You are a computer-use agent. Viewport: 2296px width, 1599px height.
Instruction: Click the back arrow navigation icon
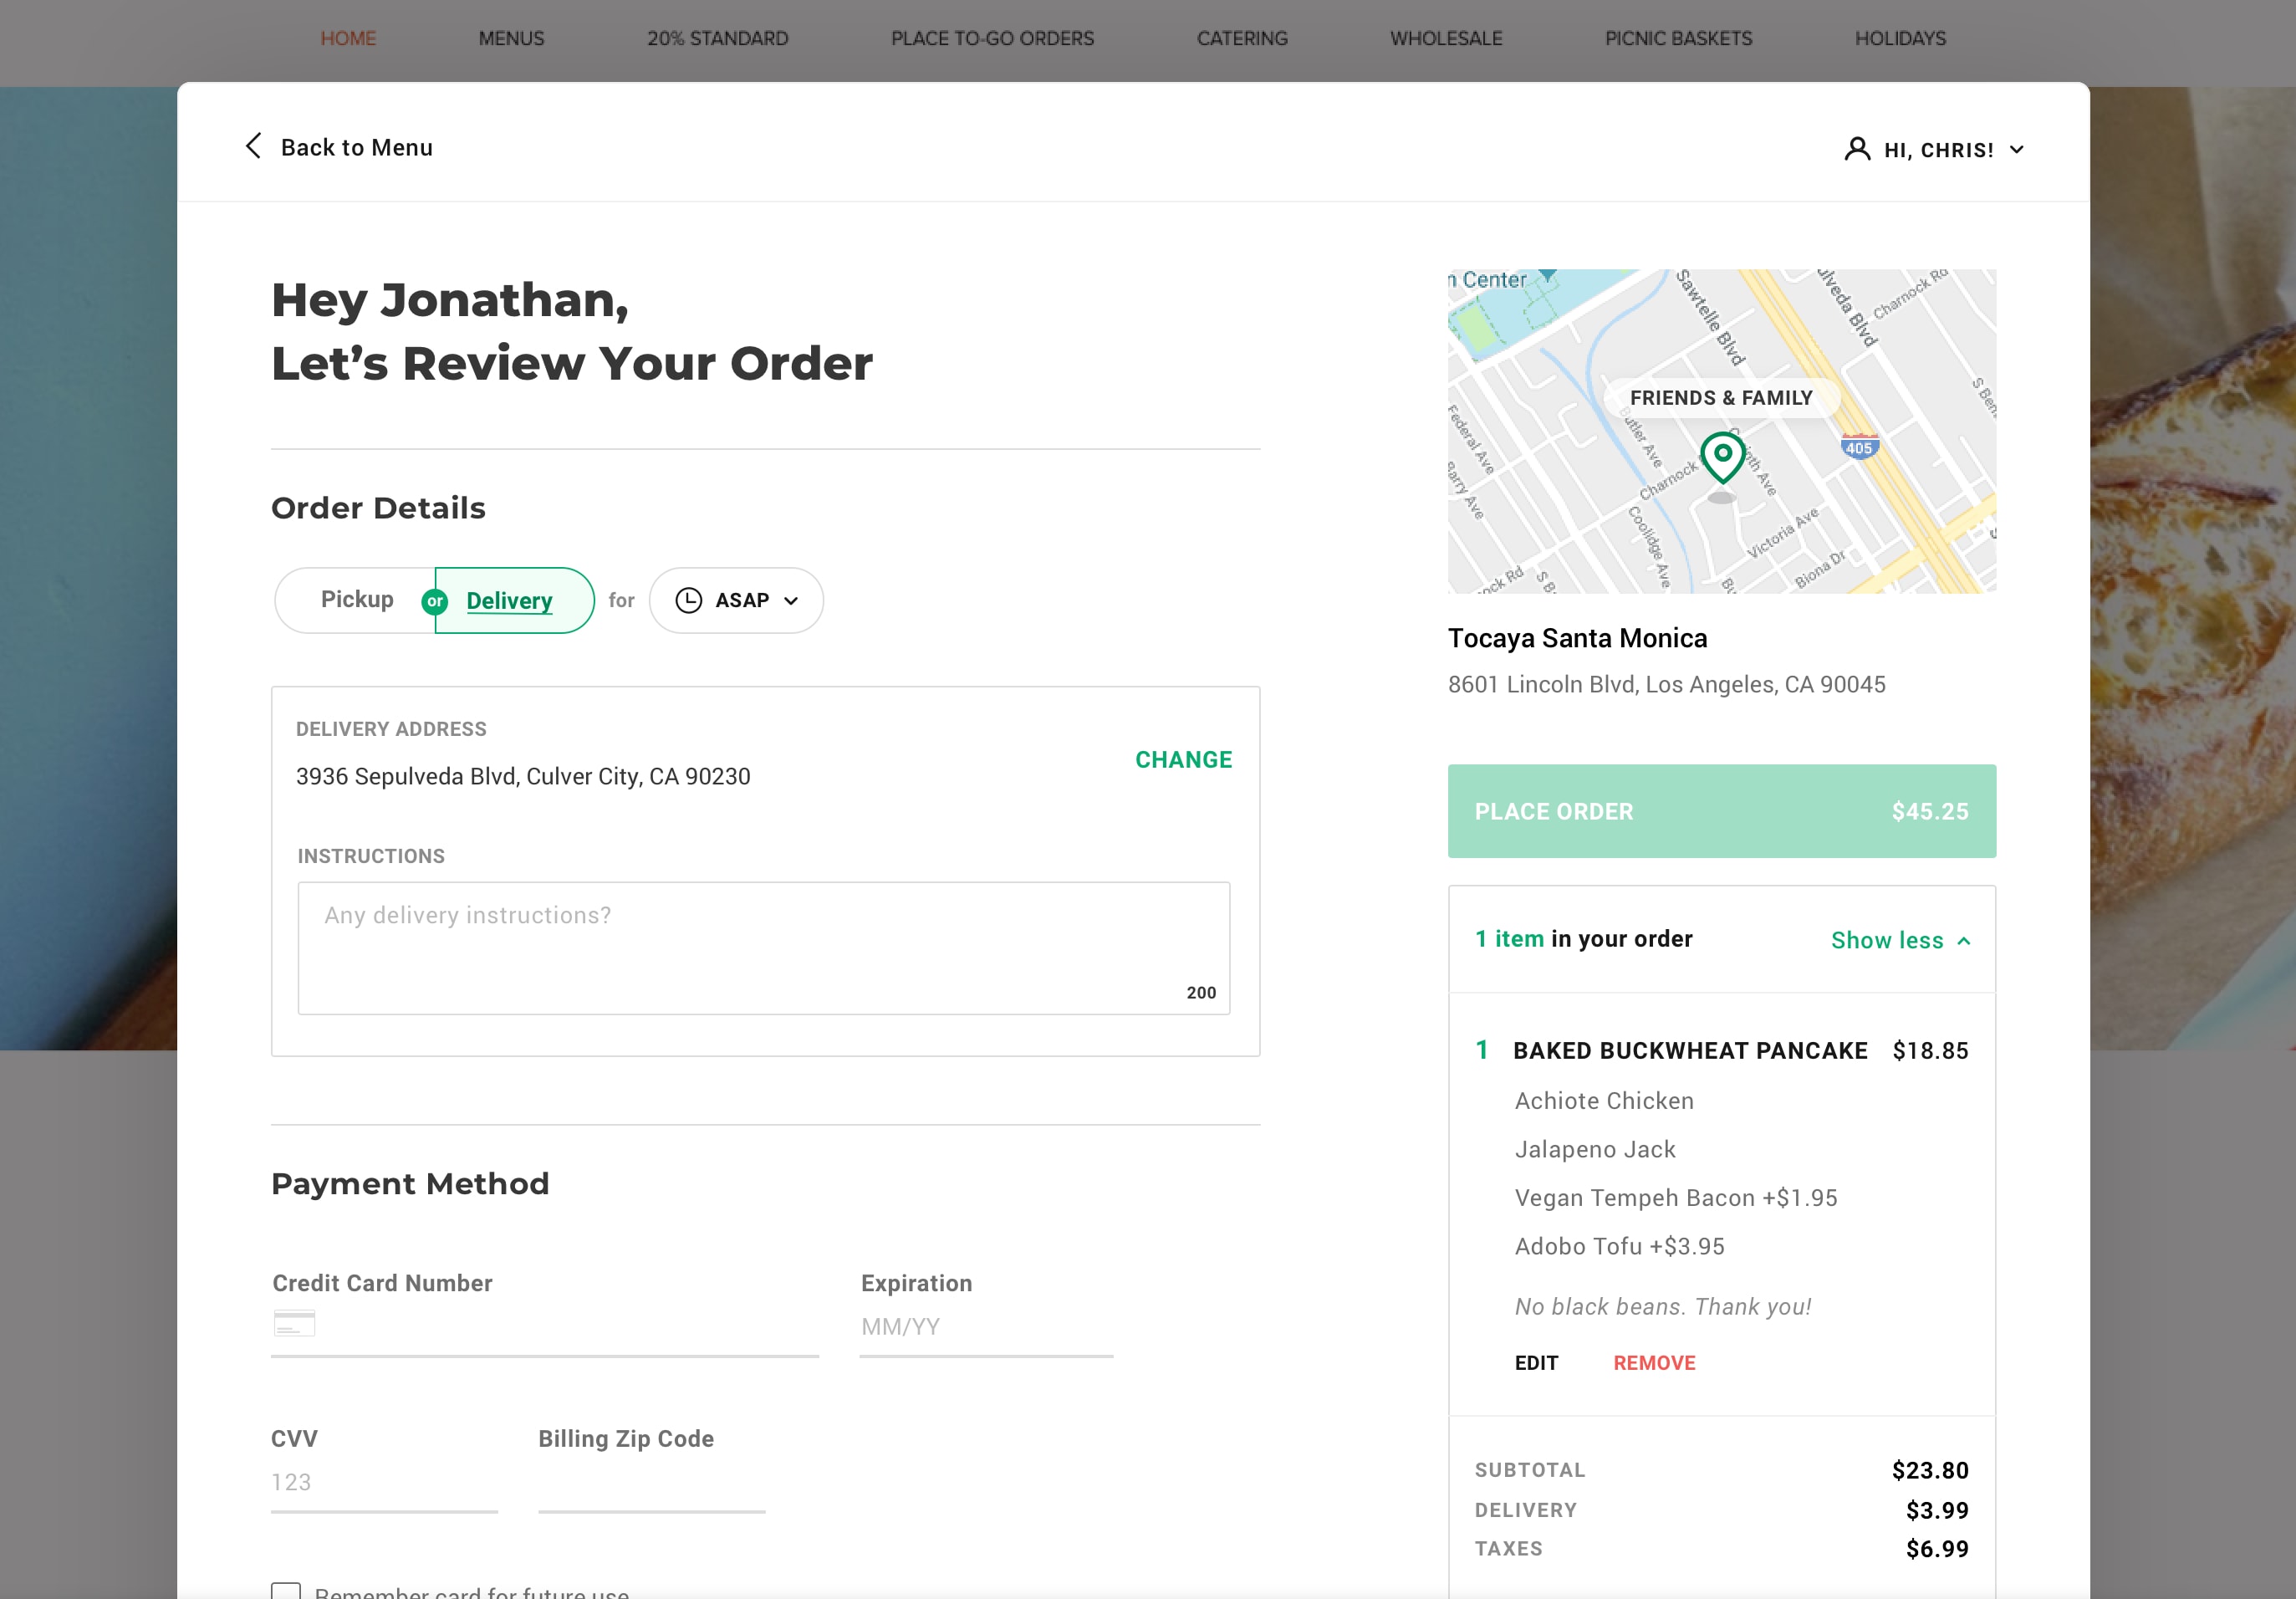255,146
